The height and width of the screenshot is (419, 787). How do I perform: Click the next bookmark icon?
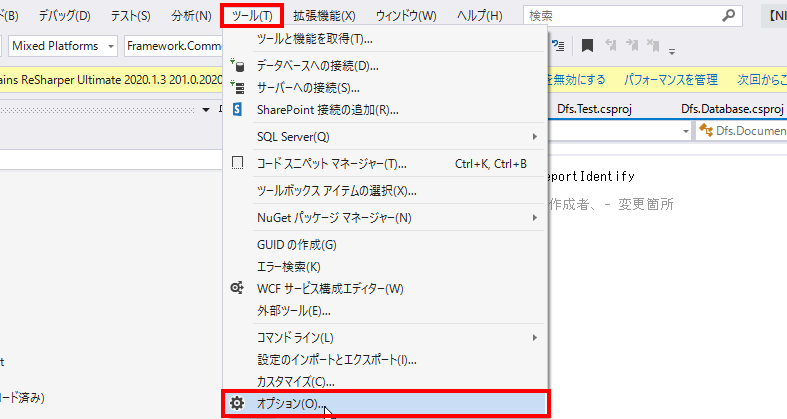632,45
